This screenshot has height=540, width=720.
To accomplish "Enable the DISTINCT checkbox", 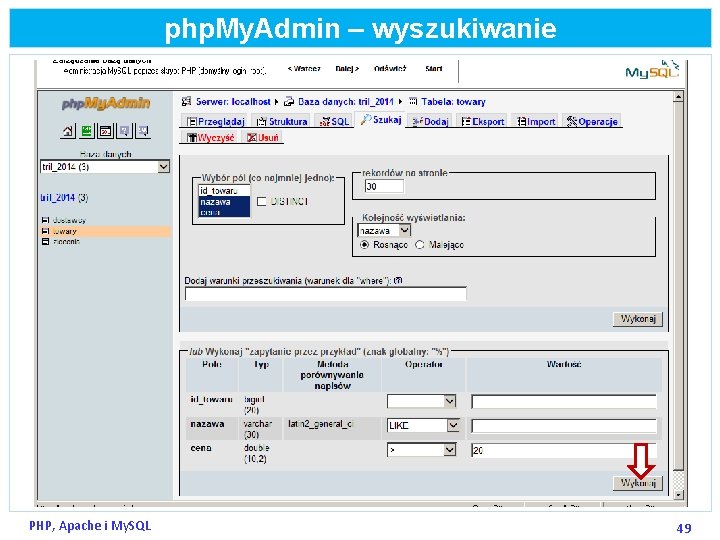I will coord(261,201).
